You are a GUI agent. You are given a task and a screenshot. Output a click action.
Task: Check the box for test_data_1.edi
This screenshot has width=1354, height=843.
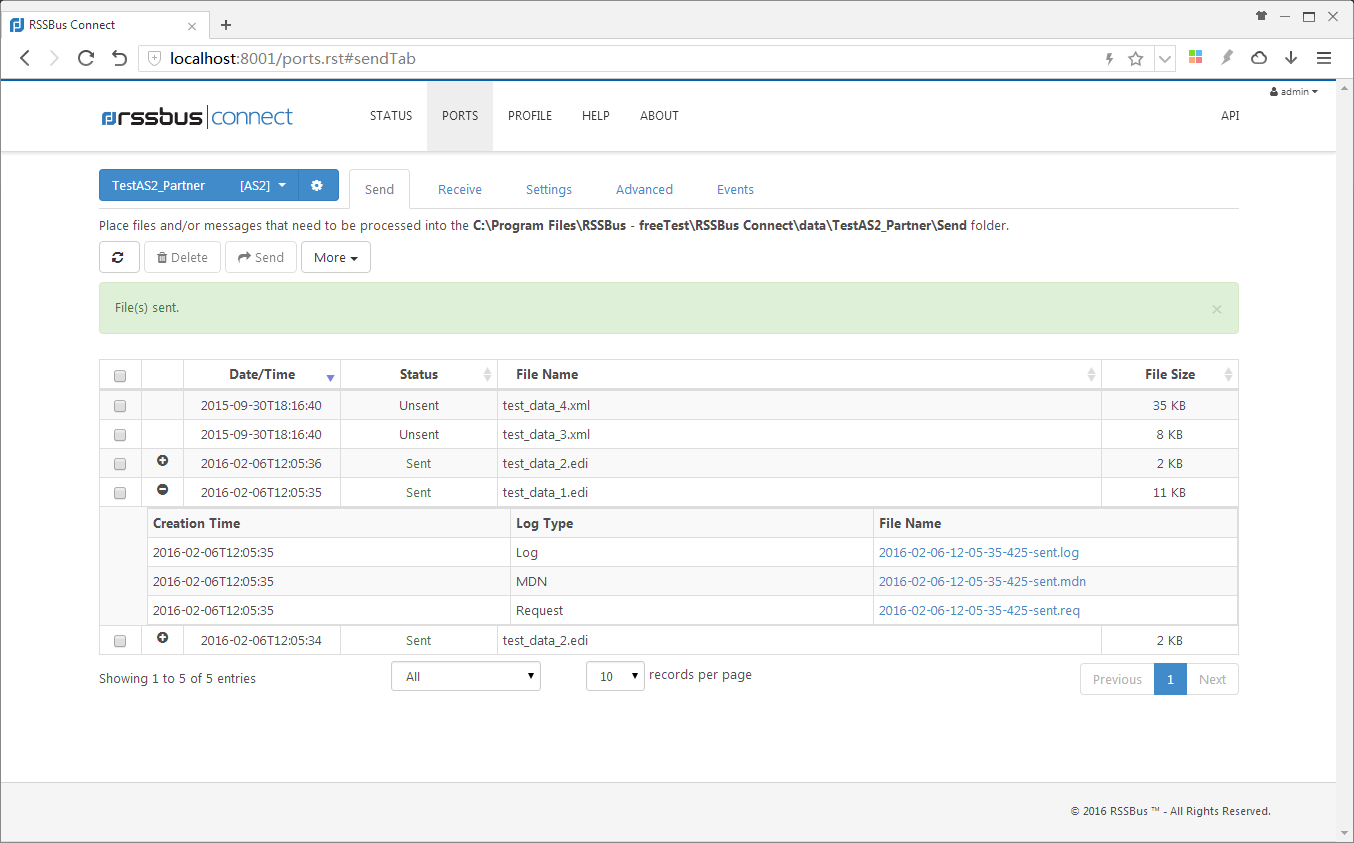pyautogui.click(x=120, y=493)
